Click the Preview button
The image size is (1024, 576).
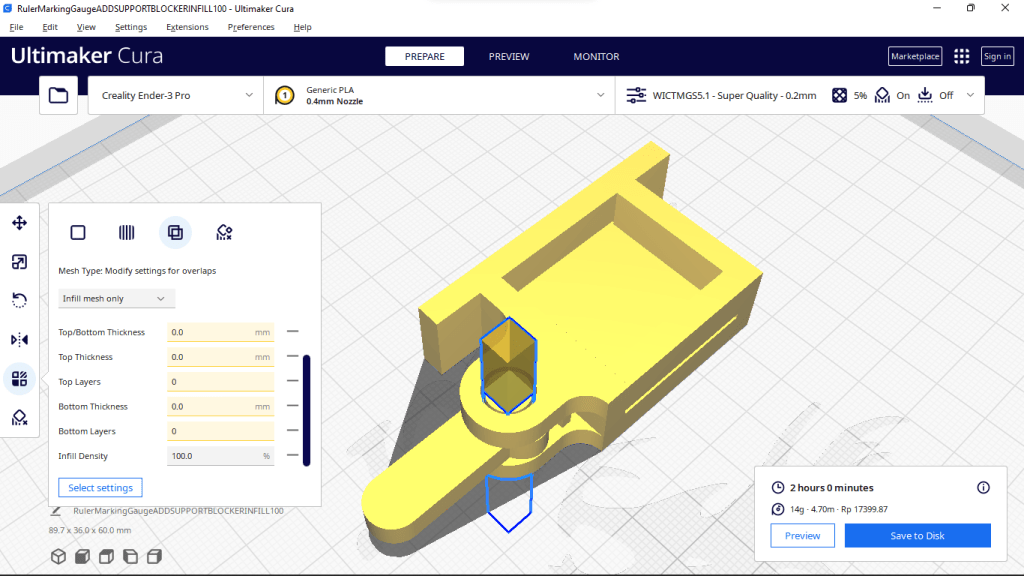click(802, 536)
